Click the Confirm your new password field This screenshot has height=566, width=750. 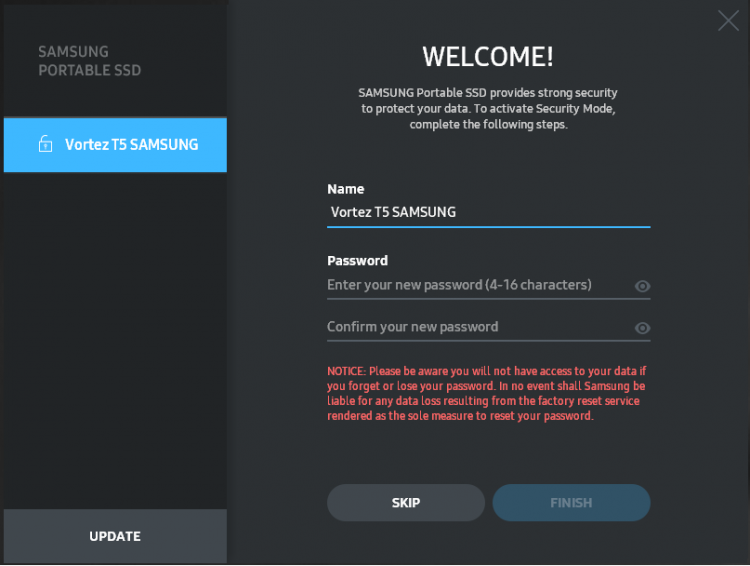click(x=480, y=327)
